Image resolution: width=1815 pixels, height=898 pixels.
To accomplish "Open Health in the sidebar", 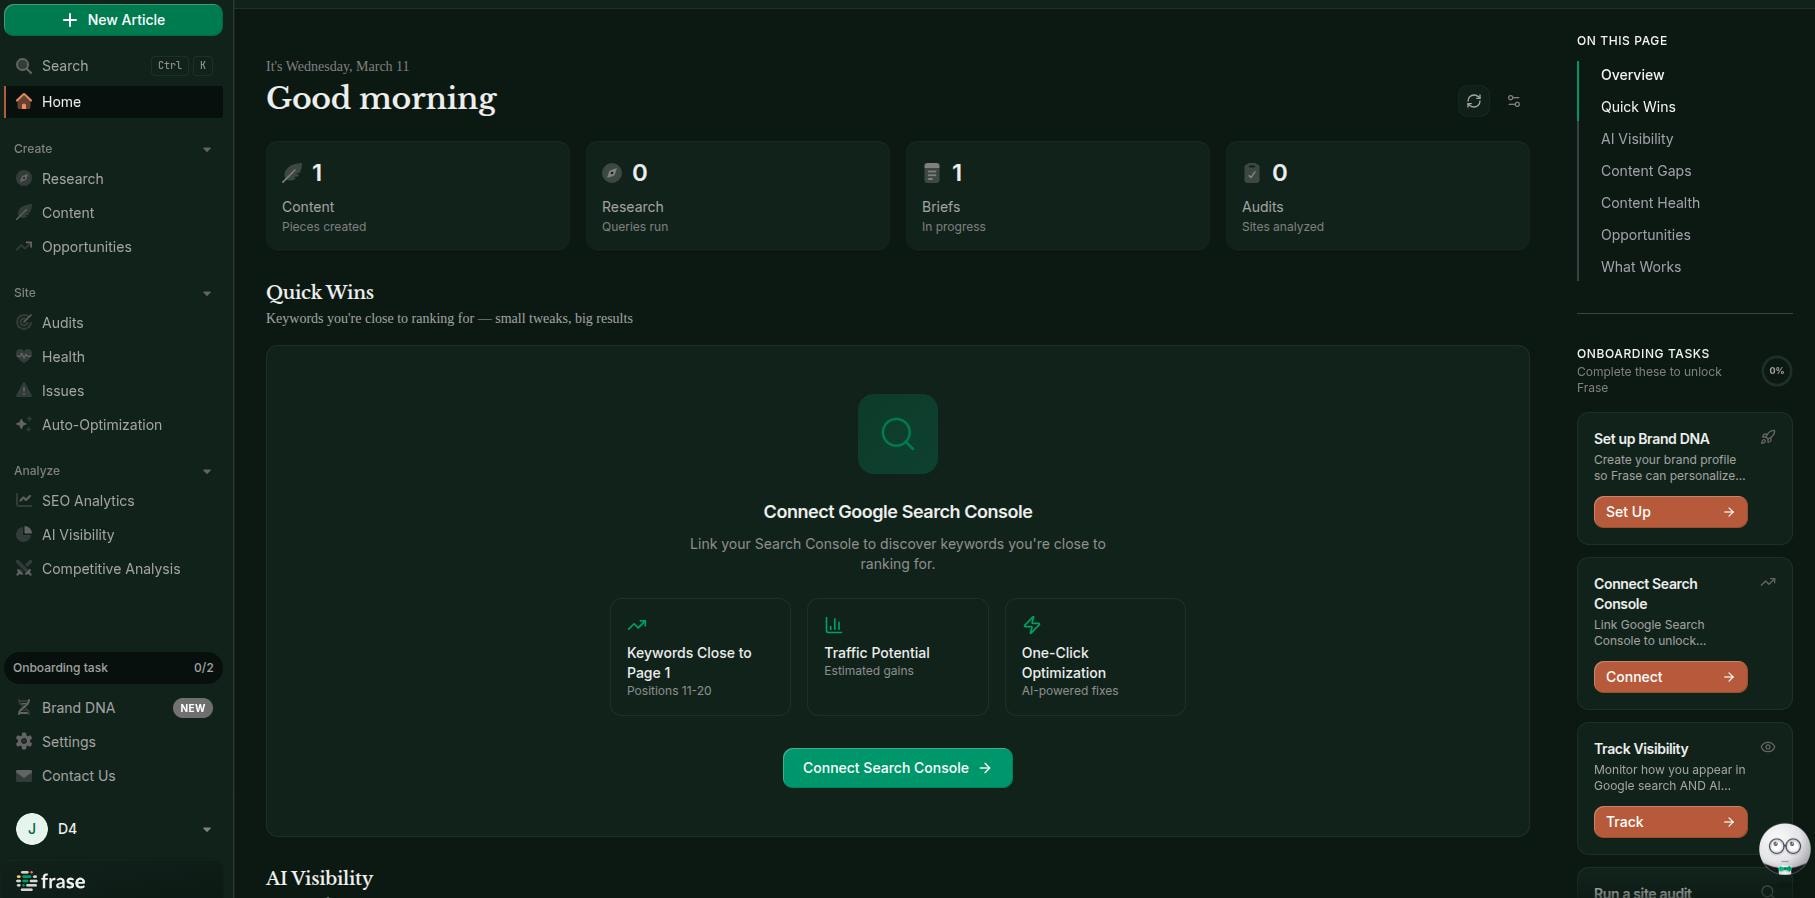I will (x=113, y=357).
